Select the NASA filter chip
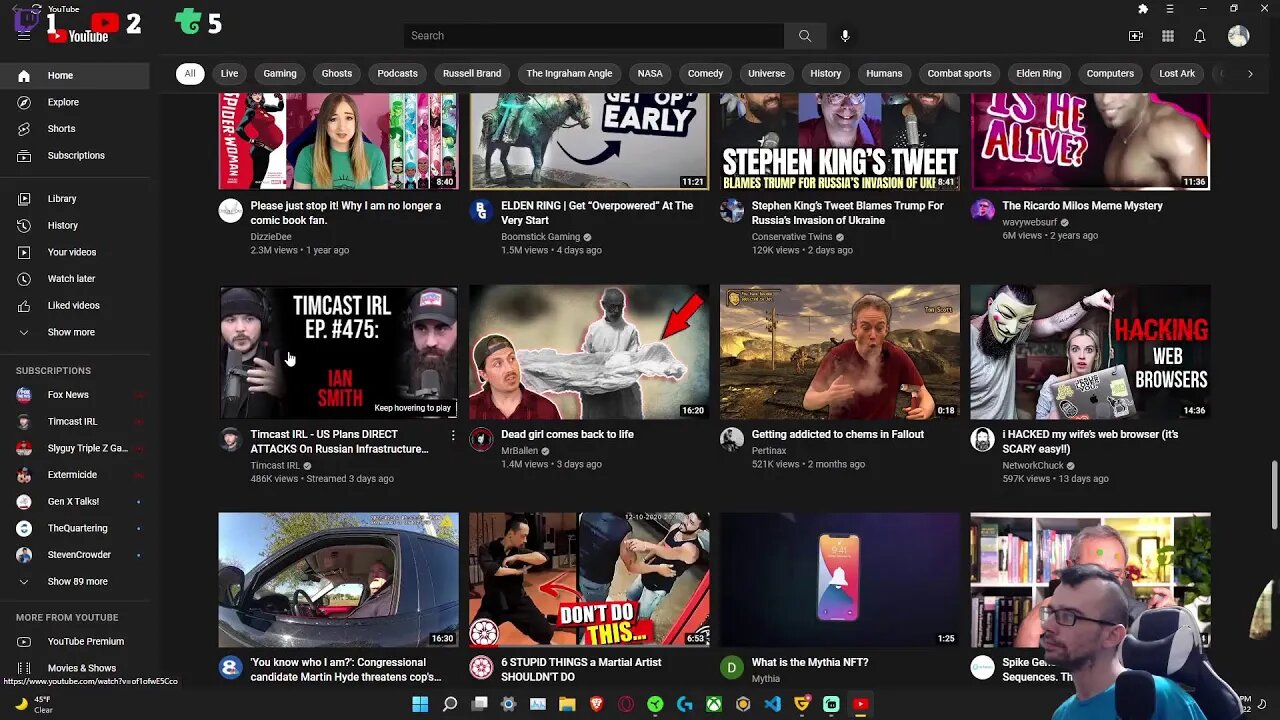 pyautogui.click(x=650, y=73)
